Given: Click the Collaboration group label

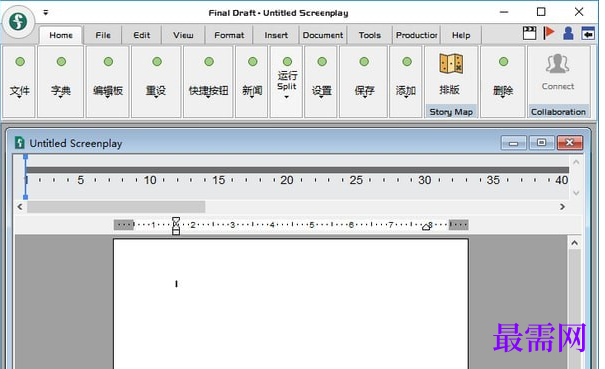Looking at the screenshot, I should pyautogui.click(x=558, y=112).
